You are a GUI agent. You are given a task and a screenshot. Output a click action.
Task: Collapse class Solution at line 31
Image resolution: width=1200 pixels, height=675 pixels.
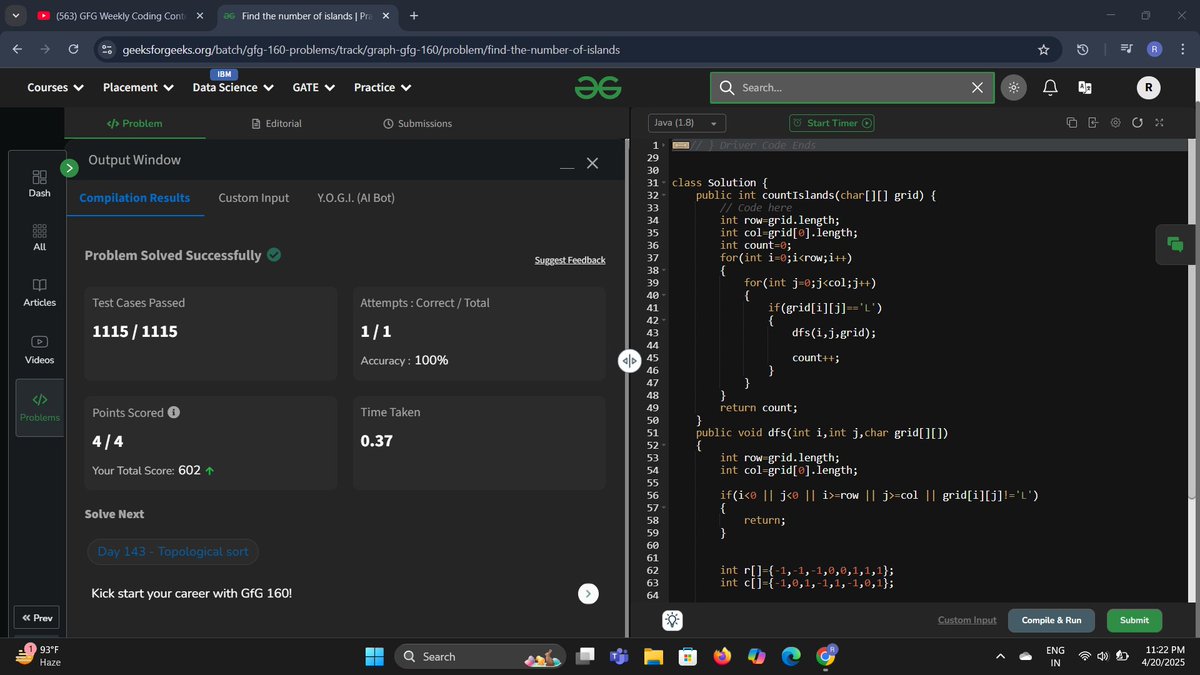click(663, 184)
